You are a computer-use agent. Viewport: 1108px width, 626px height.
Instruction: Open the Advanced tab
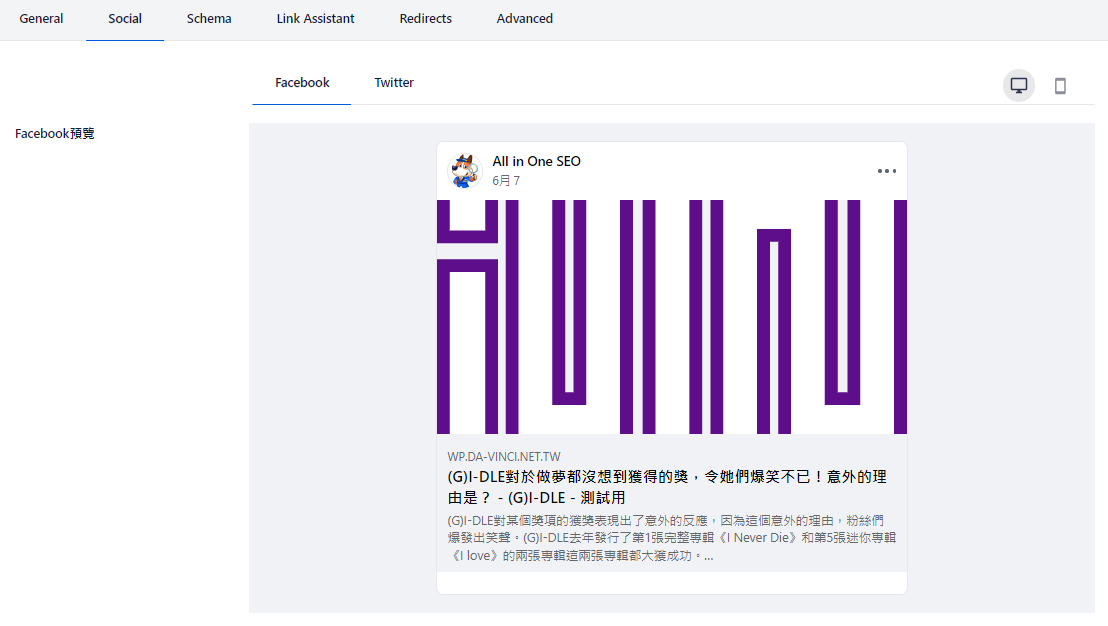524,19
